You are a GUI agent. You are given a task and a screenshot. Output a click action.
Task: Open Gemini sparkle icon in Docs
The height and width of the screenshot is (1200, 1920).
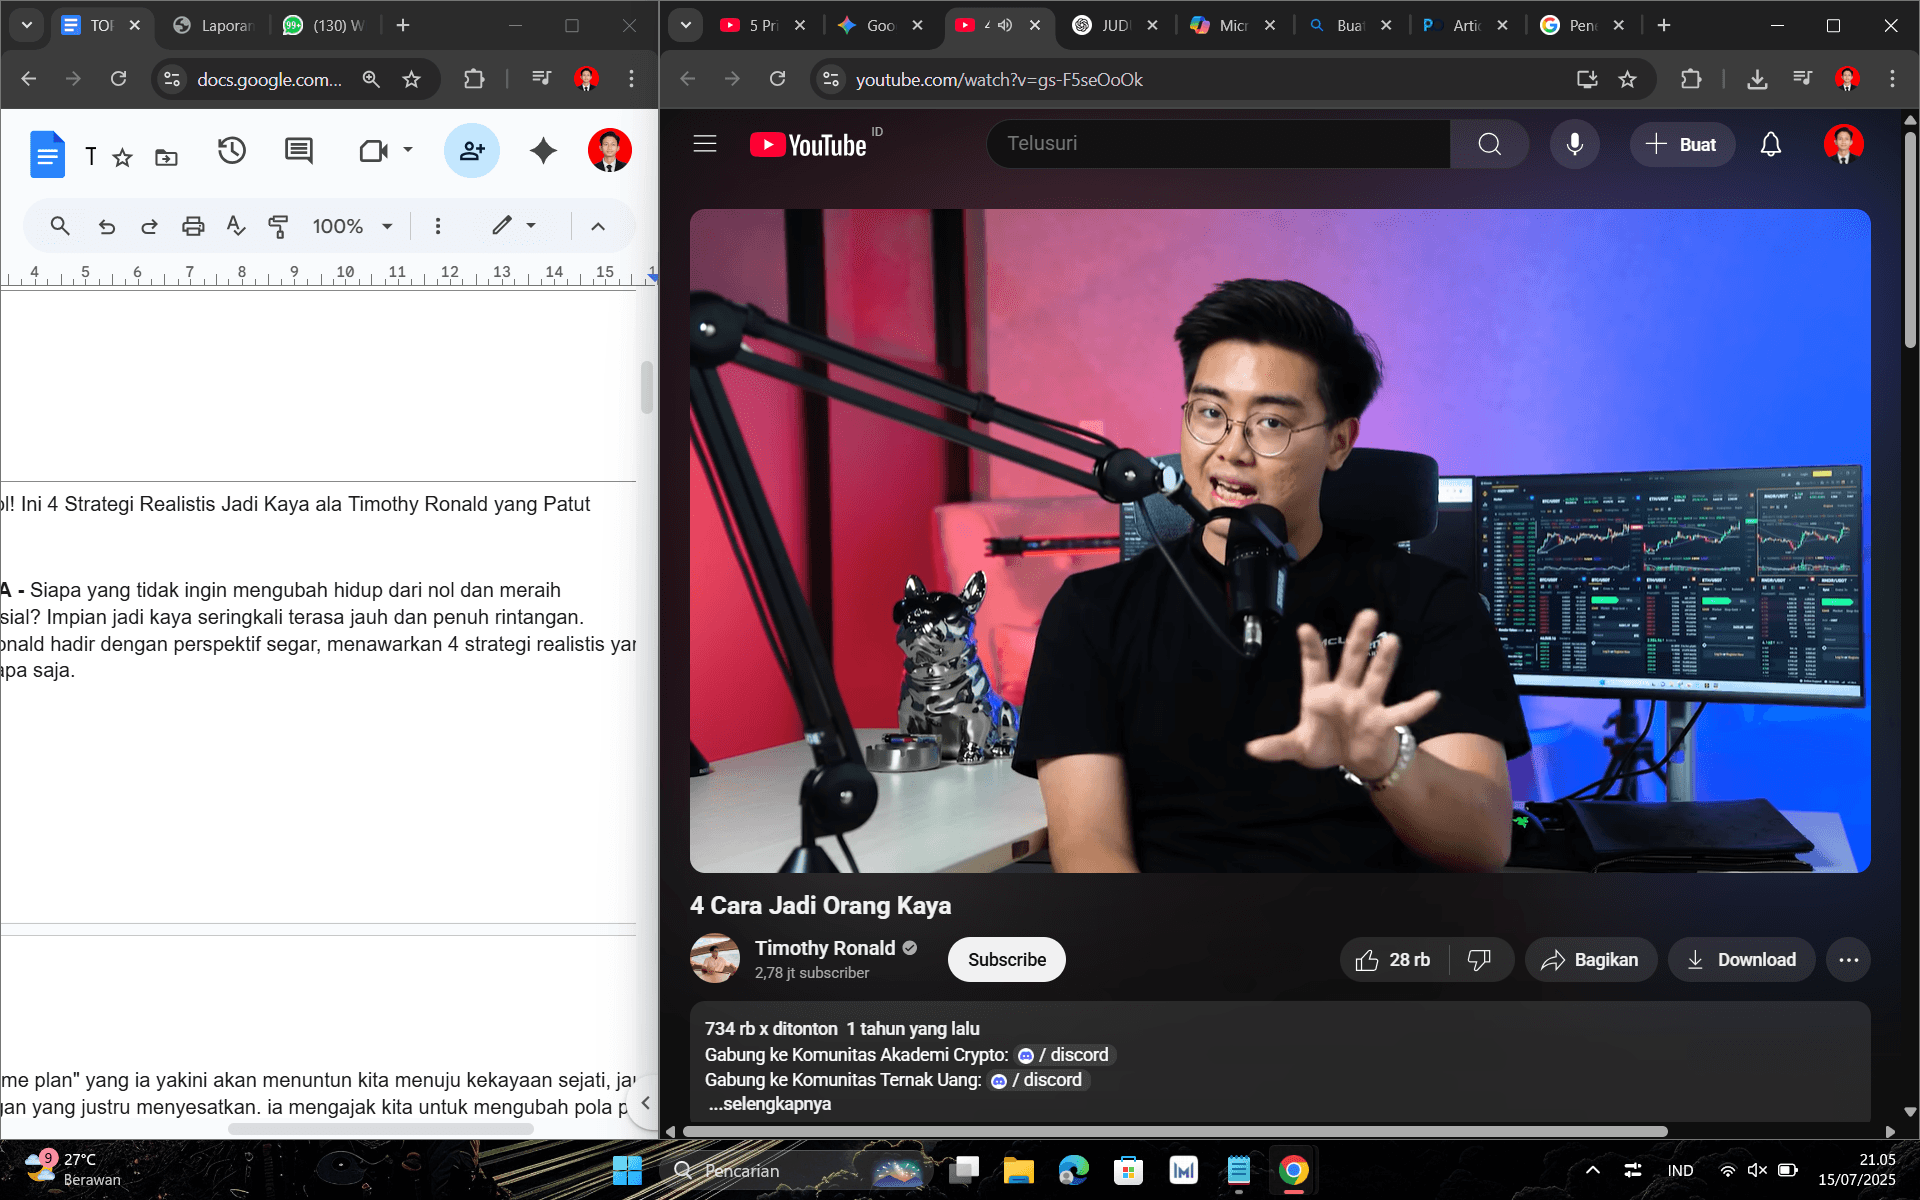[x=543, y=151]
